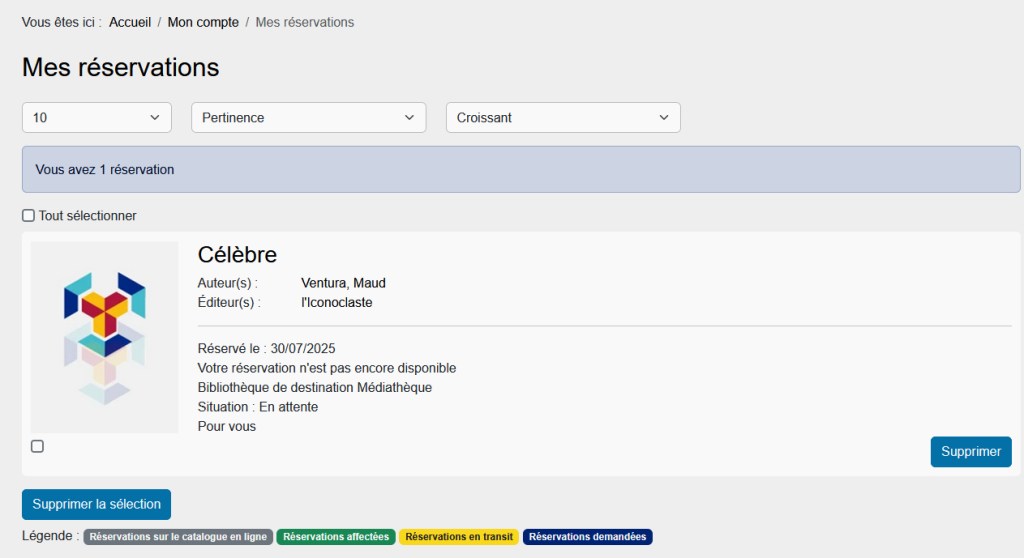Click the yellow Réservations en transit badge
Screen dimensions: 1024x558
(459, 537)
